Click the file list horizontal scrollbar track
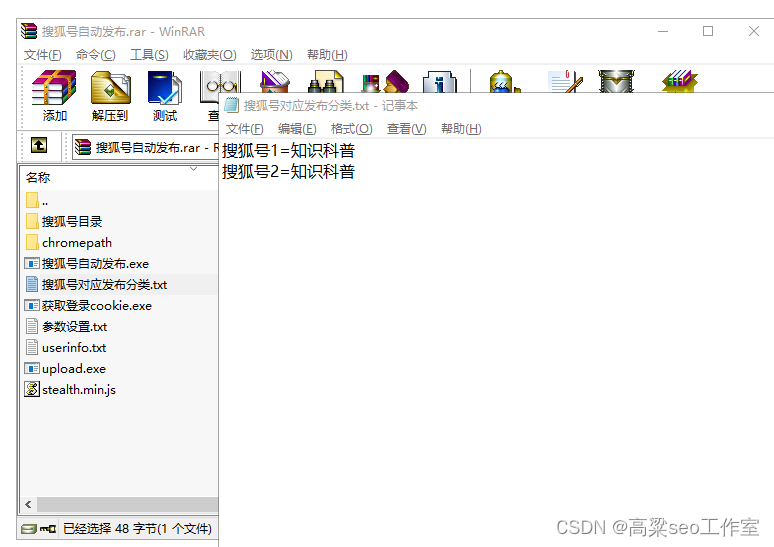The image size is (774, 547). [127, 505]
